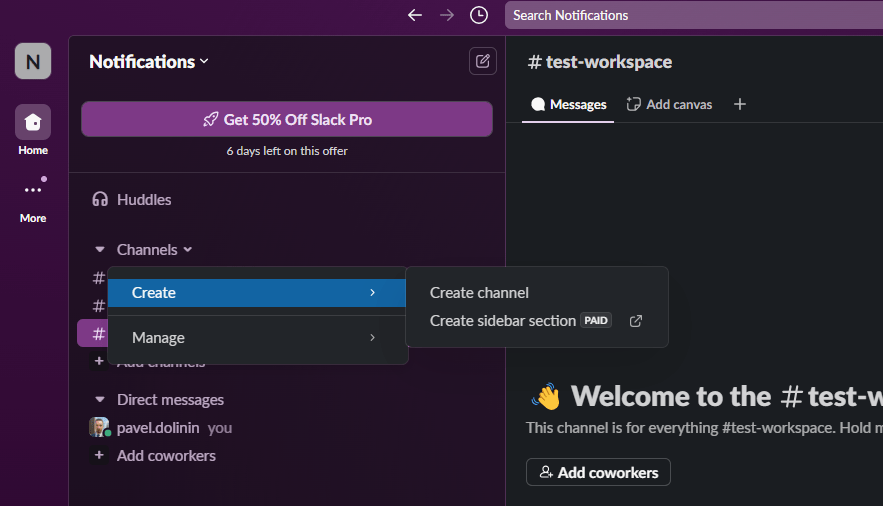Click external link icon for sidebar section
Screen dimensions: 883x506
[x=636, y=321]
